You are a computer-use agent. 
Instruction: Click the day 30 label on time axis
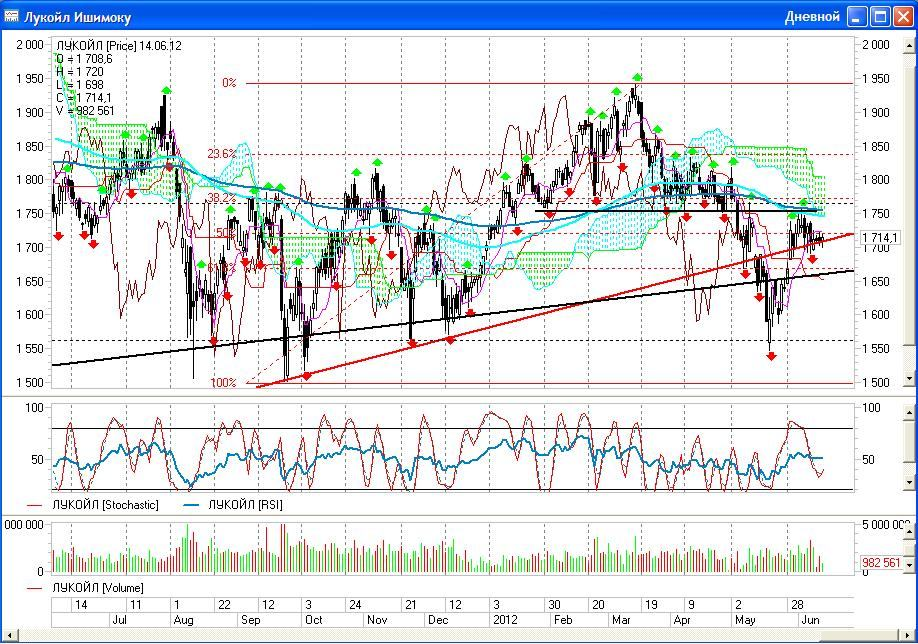(x=554, y=605)
